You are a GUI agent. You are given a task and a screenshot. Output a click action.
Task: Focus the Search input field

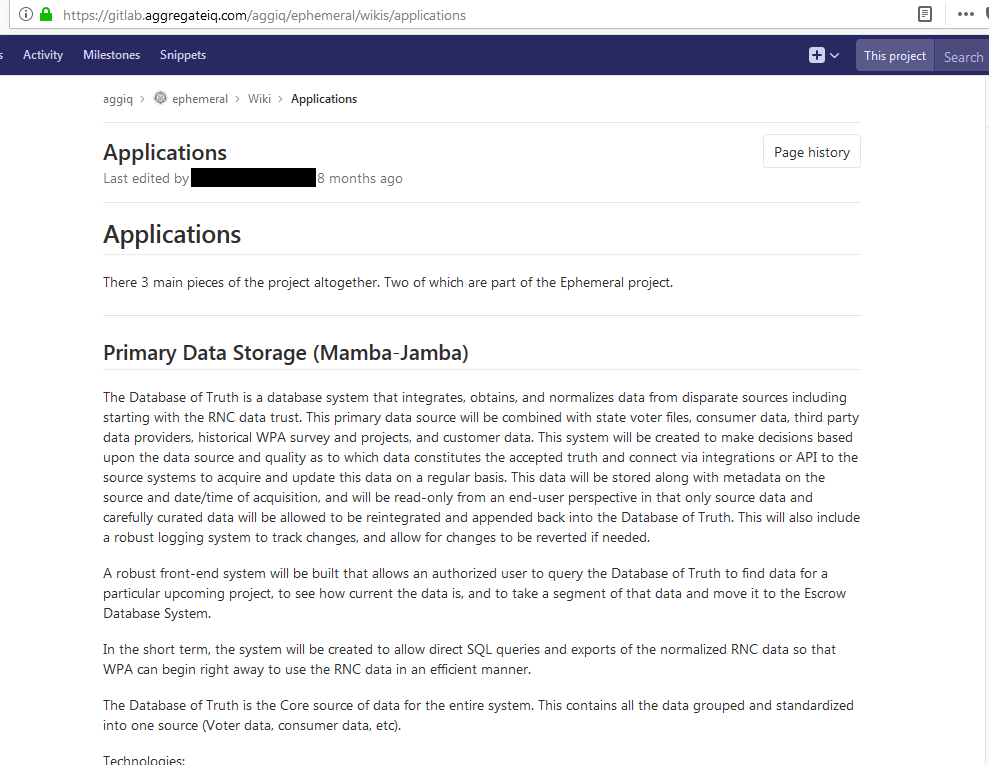962,55
